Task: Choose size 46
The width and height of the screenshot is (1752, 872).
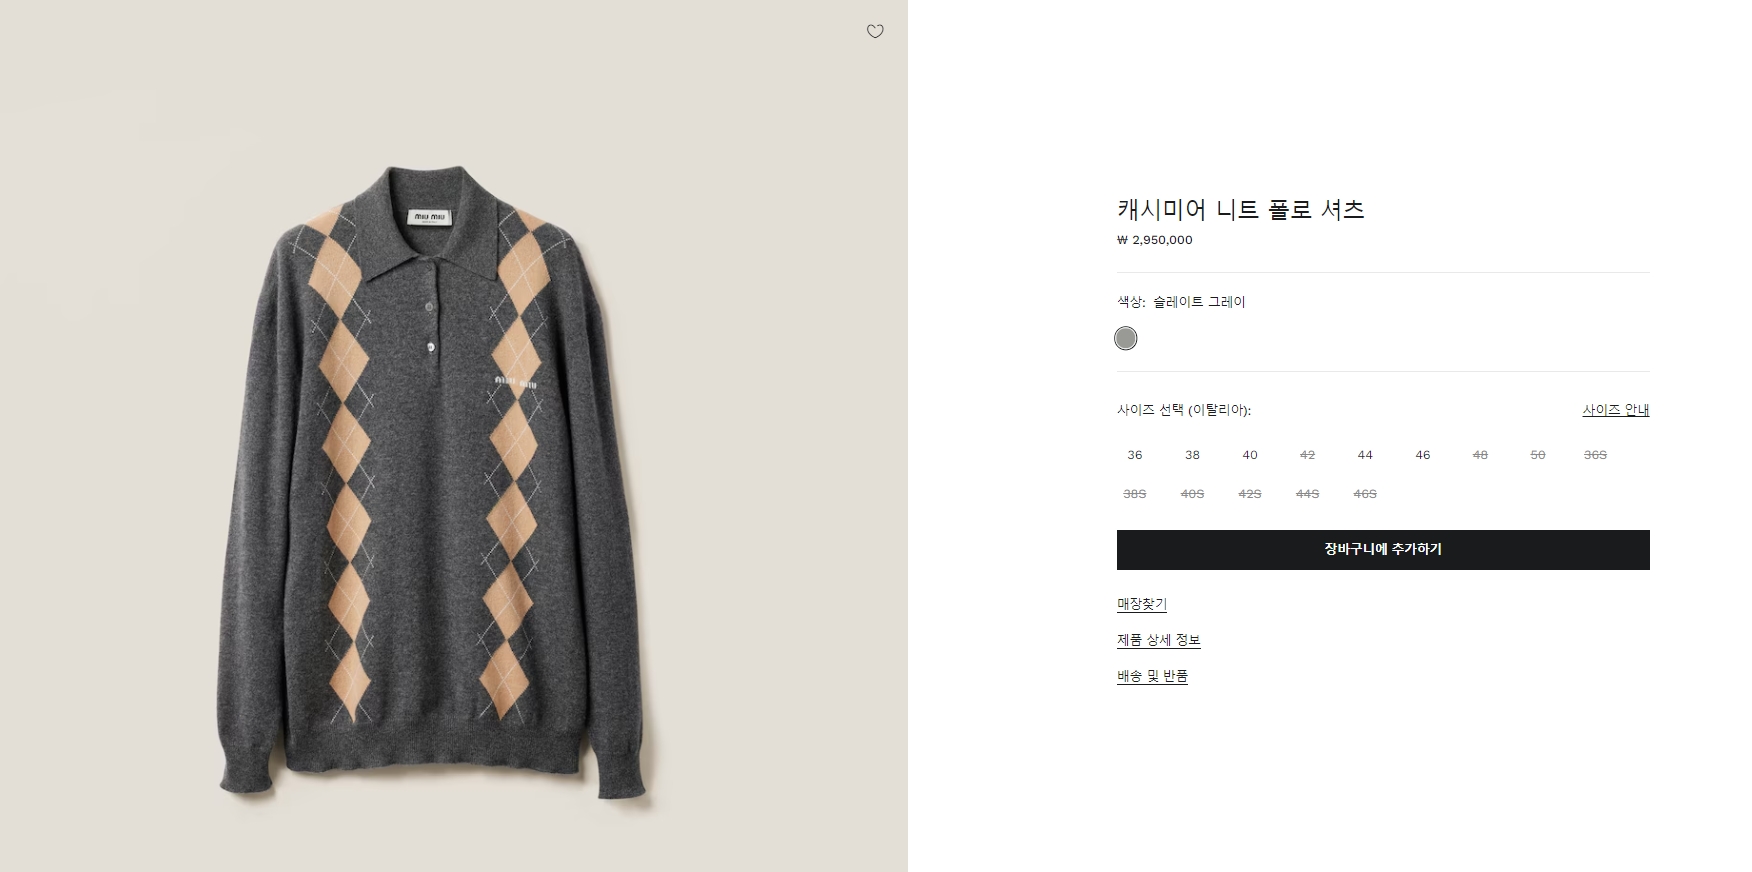Action: click(x=1423, y=455)
